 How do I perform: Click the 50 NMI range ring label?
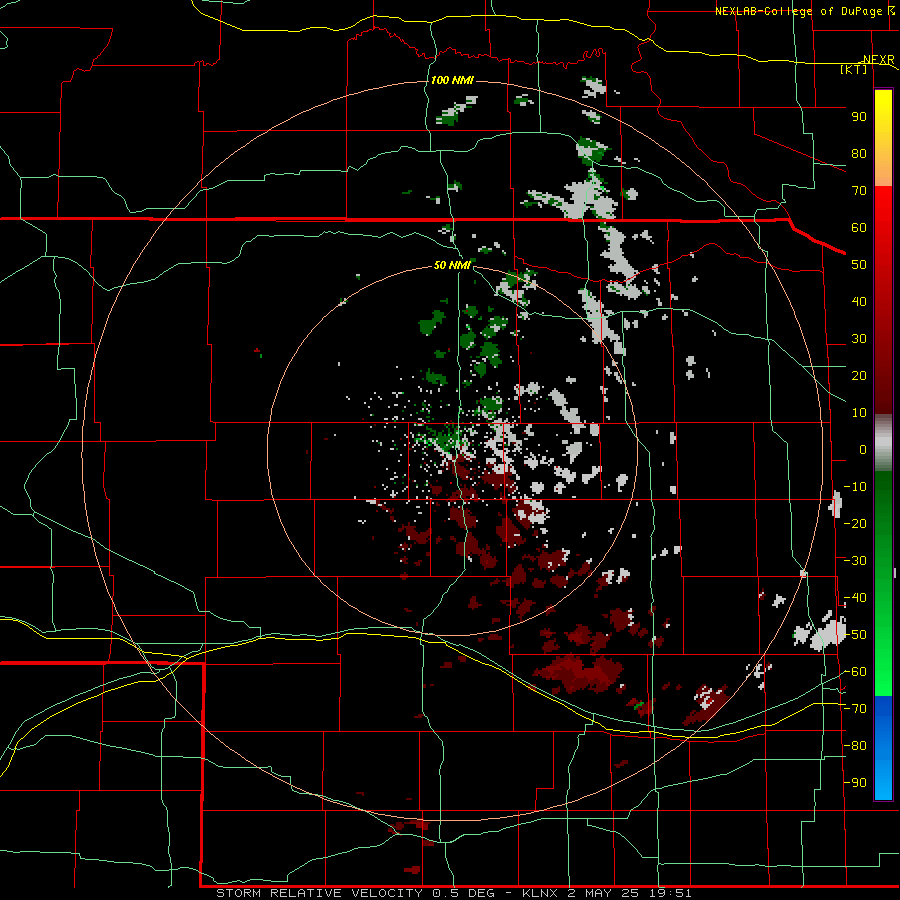point(452,265)
